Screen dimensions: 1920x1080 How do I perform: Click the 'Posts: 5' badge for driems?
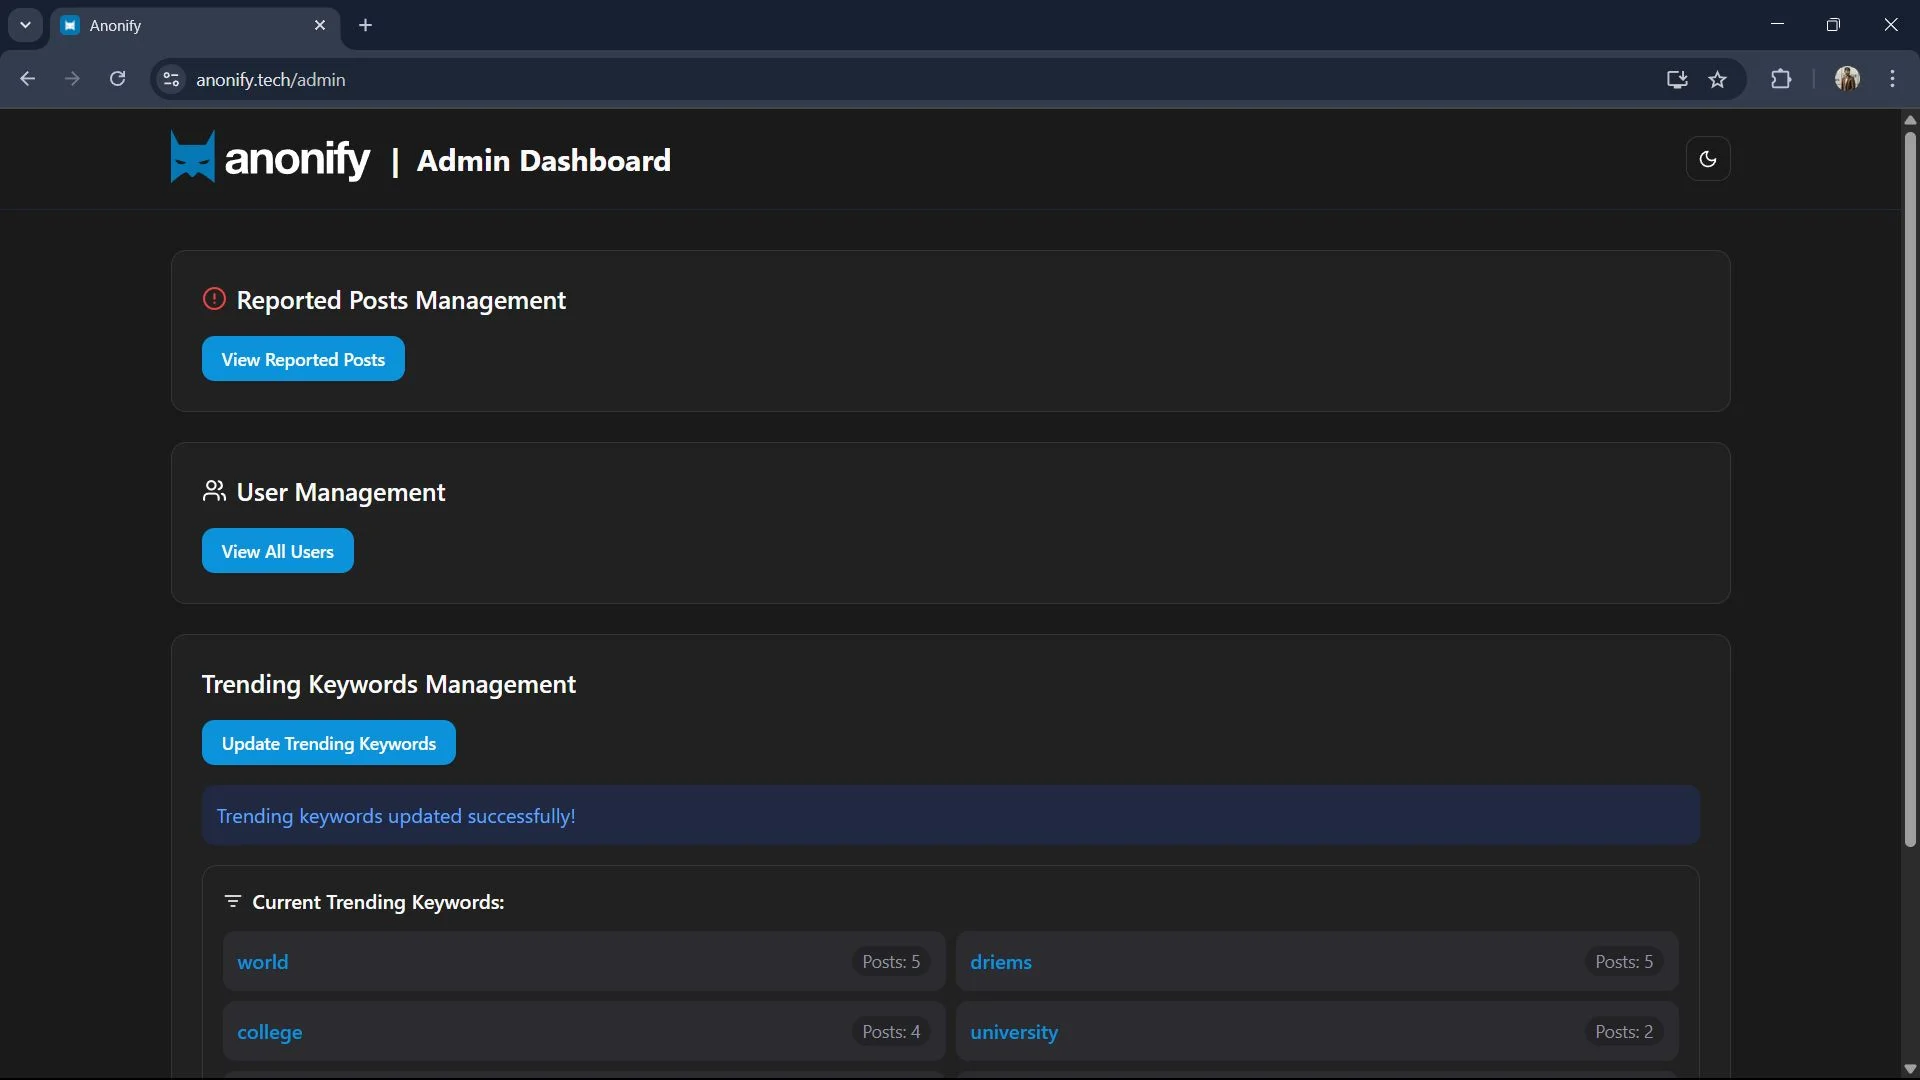click(x=1624, y=962)
